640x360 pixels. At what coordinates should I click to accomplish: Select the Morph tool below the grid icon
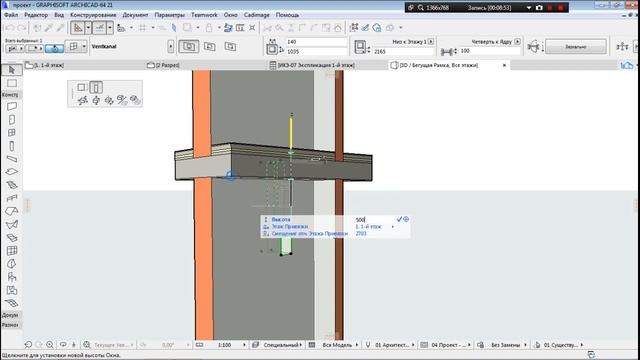coord(11,264)
